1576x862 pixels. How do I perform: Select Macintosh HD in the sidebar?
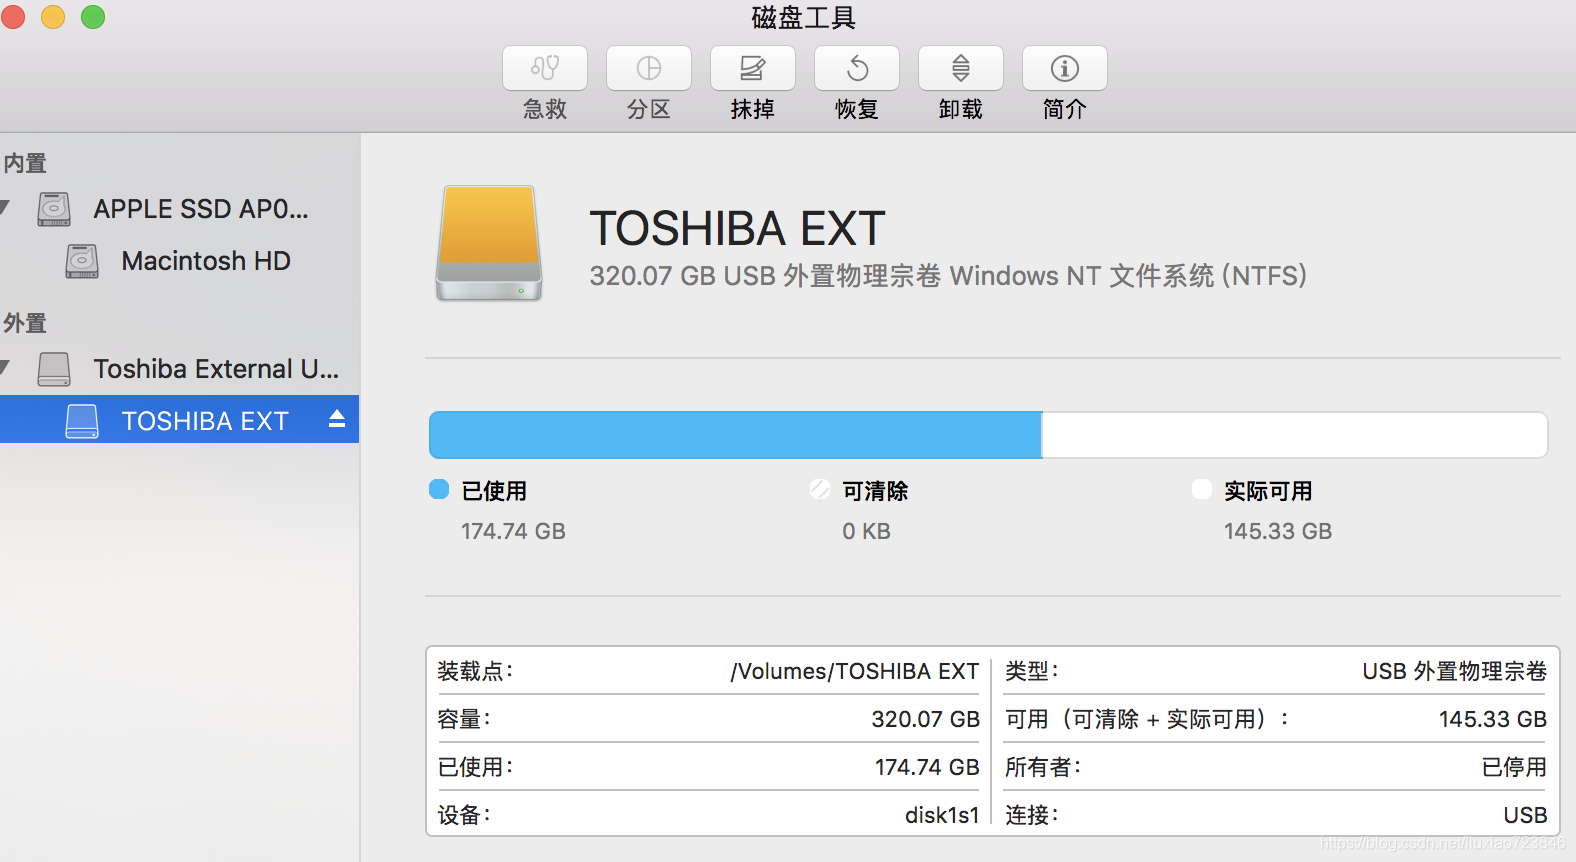(x=206, y=261)
